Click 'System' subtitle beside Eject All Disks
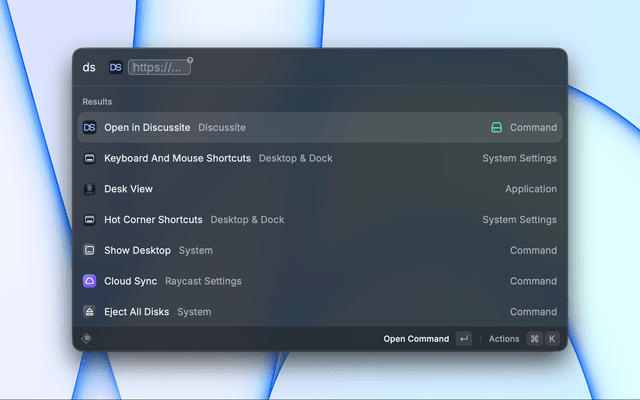This screenshot has height=400, width=640. 194,312
